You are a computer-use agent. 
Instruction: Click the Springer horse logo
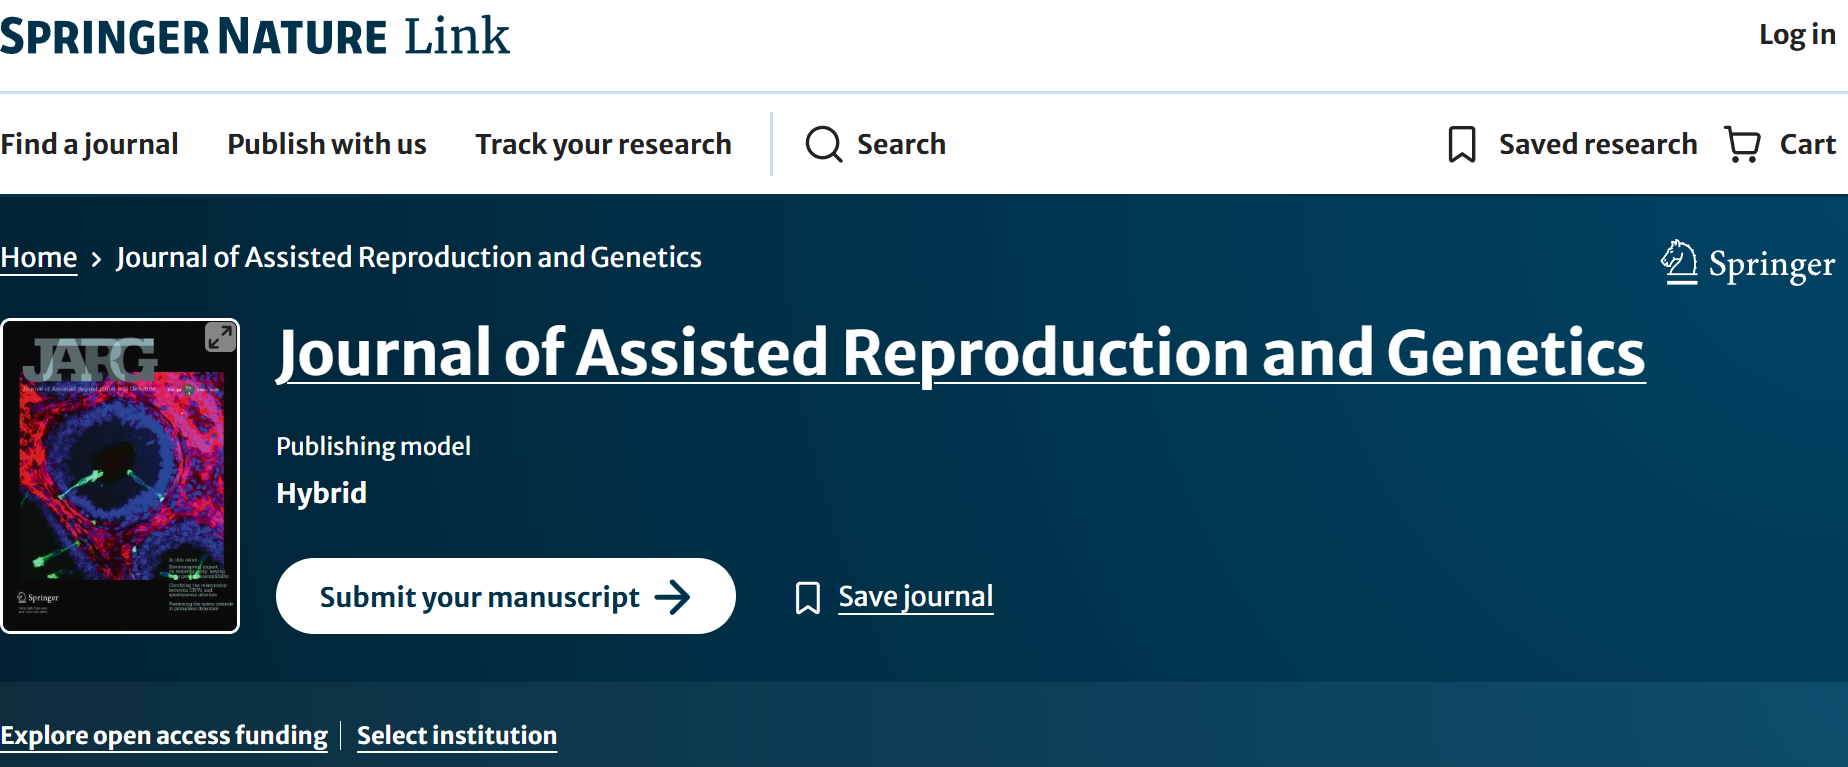coord(1748,263)
